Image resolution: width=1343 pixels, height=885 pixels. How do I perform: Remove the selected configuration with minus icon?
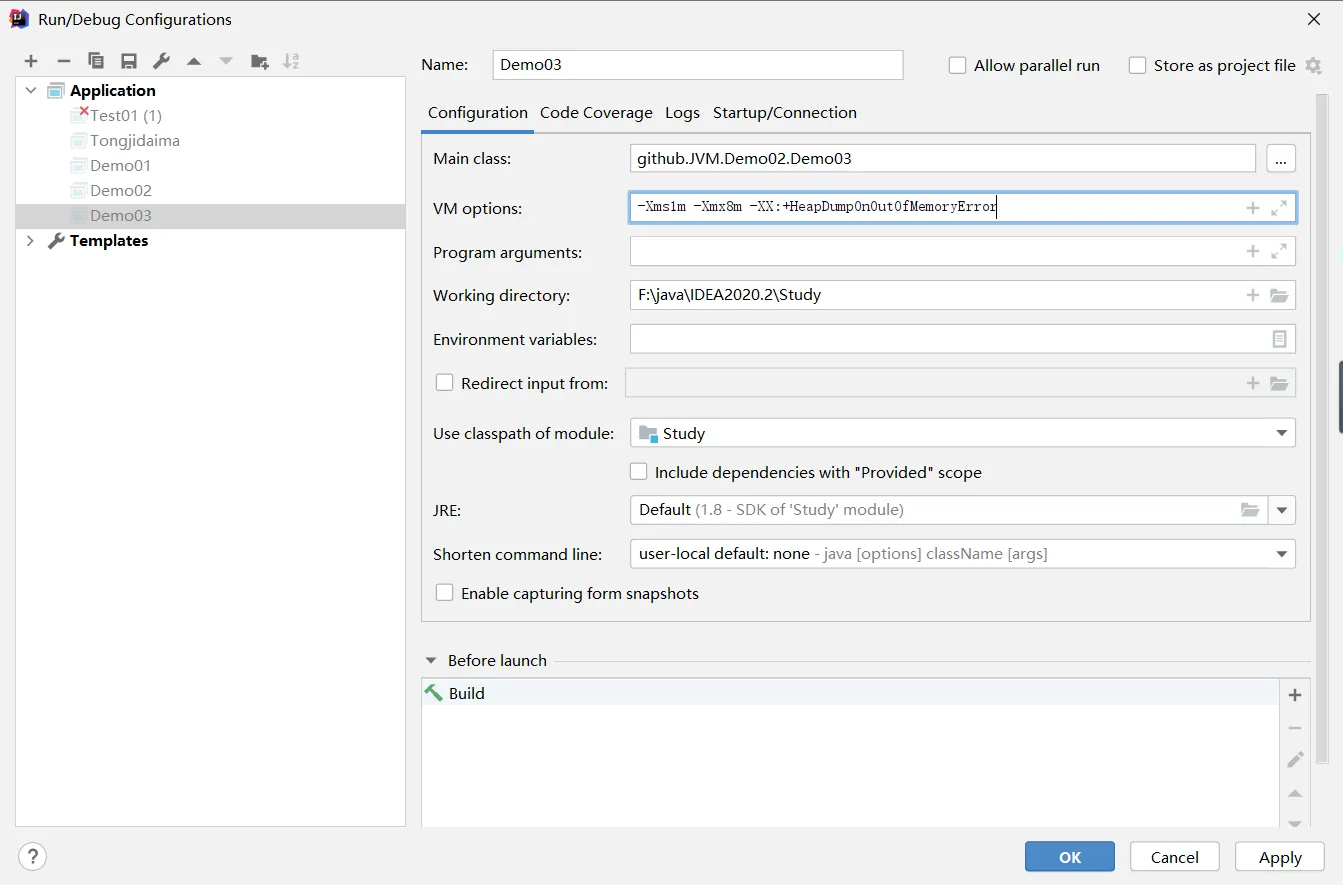63,61
